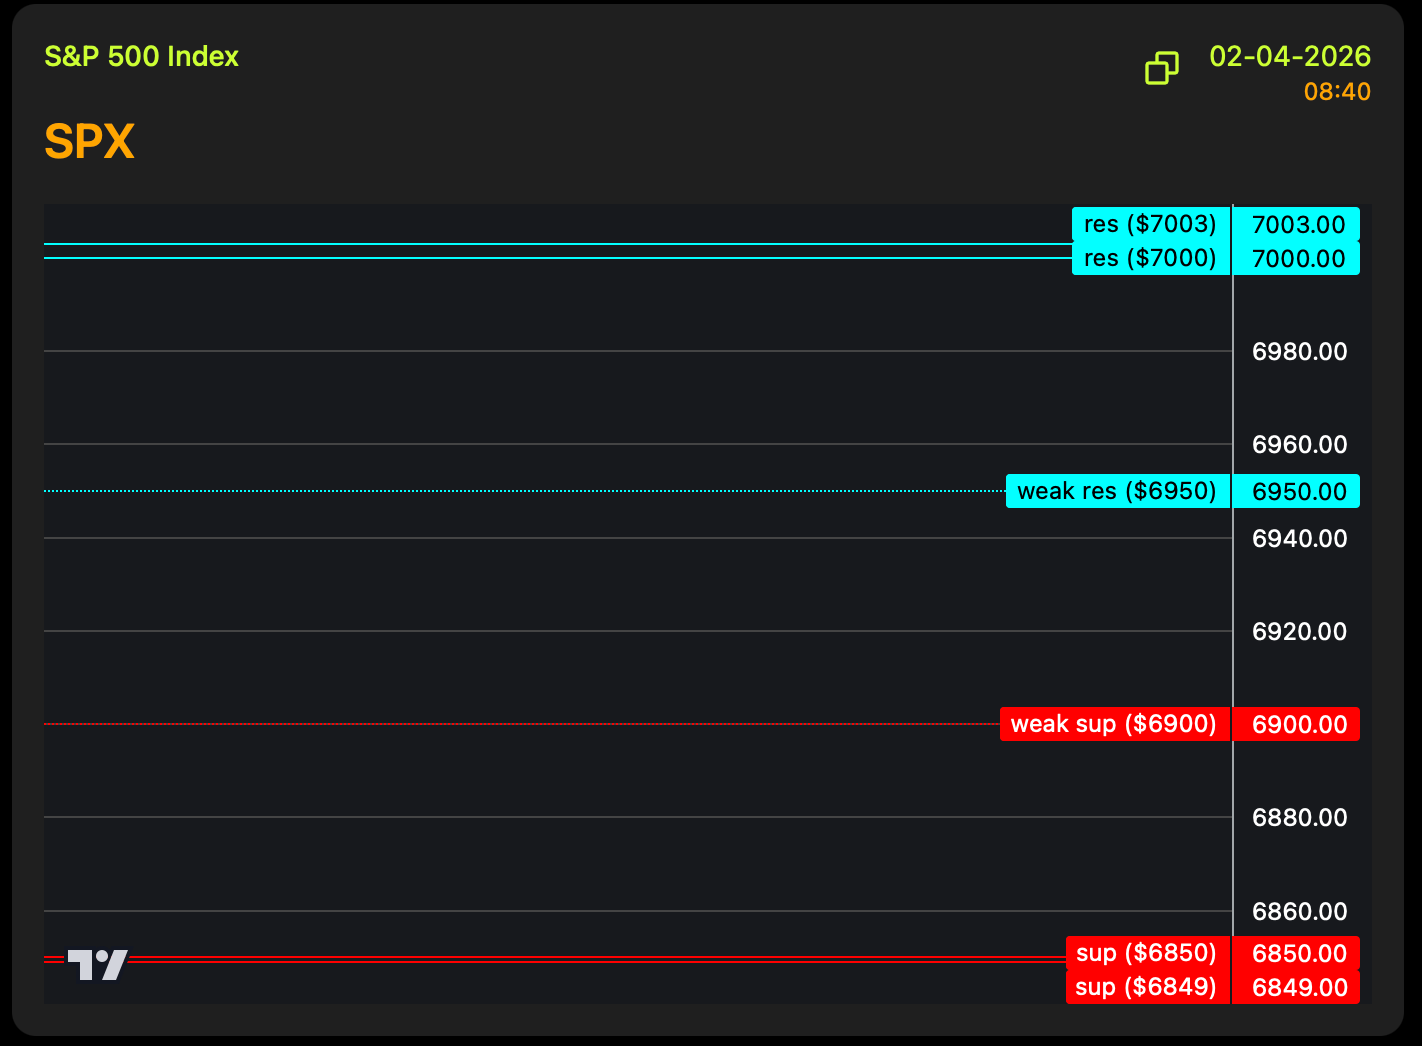Click the 6920.00 price axis value
Image resolution: width=1422 pixels, height=1046 pixels.
1299,631
